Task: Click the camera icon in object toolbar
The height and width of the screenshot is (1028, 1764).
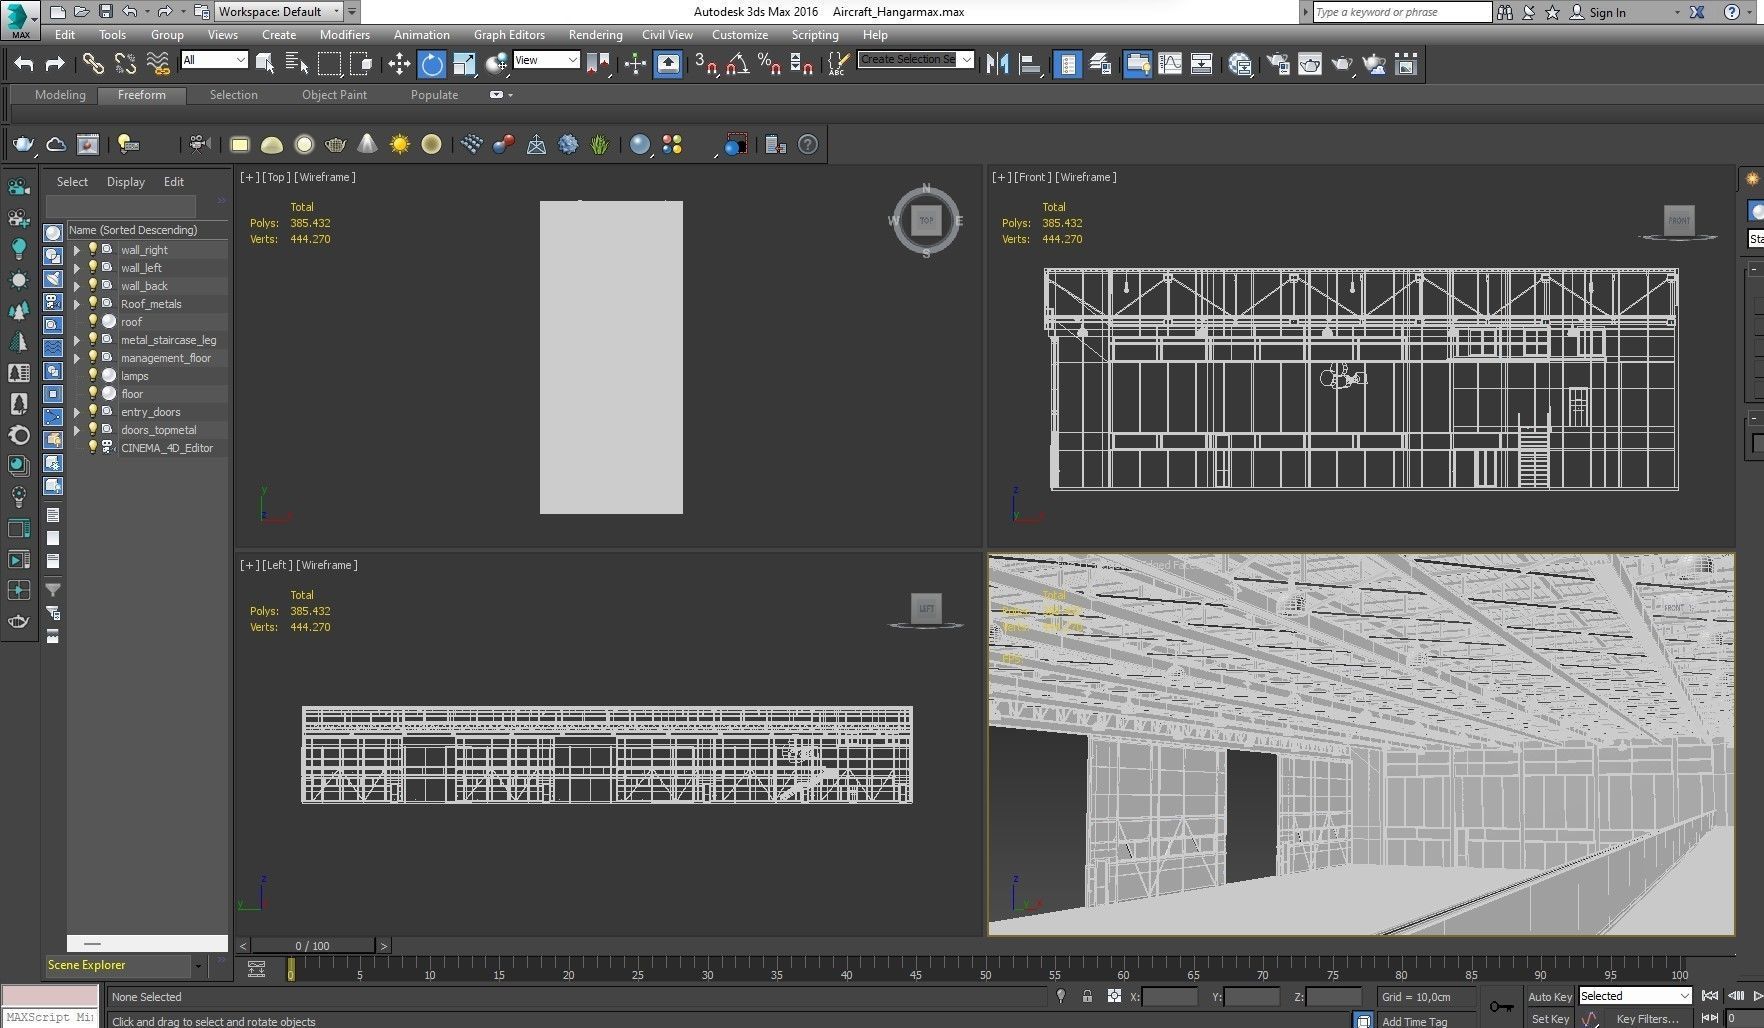Action: pos(200,145)
